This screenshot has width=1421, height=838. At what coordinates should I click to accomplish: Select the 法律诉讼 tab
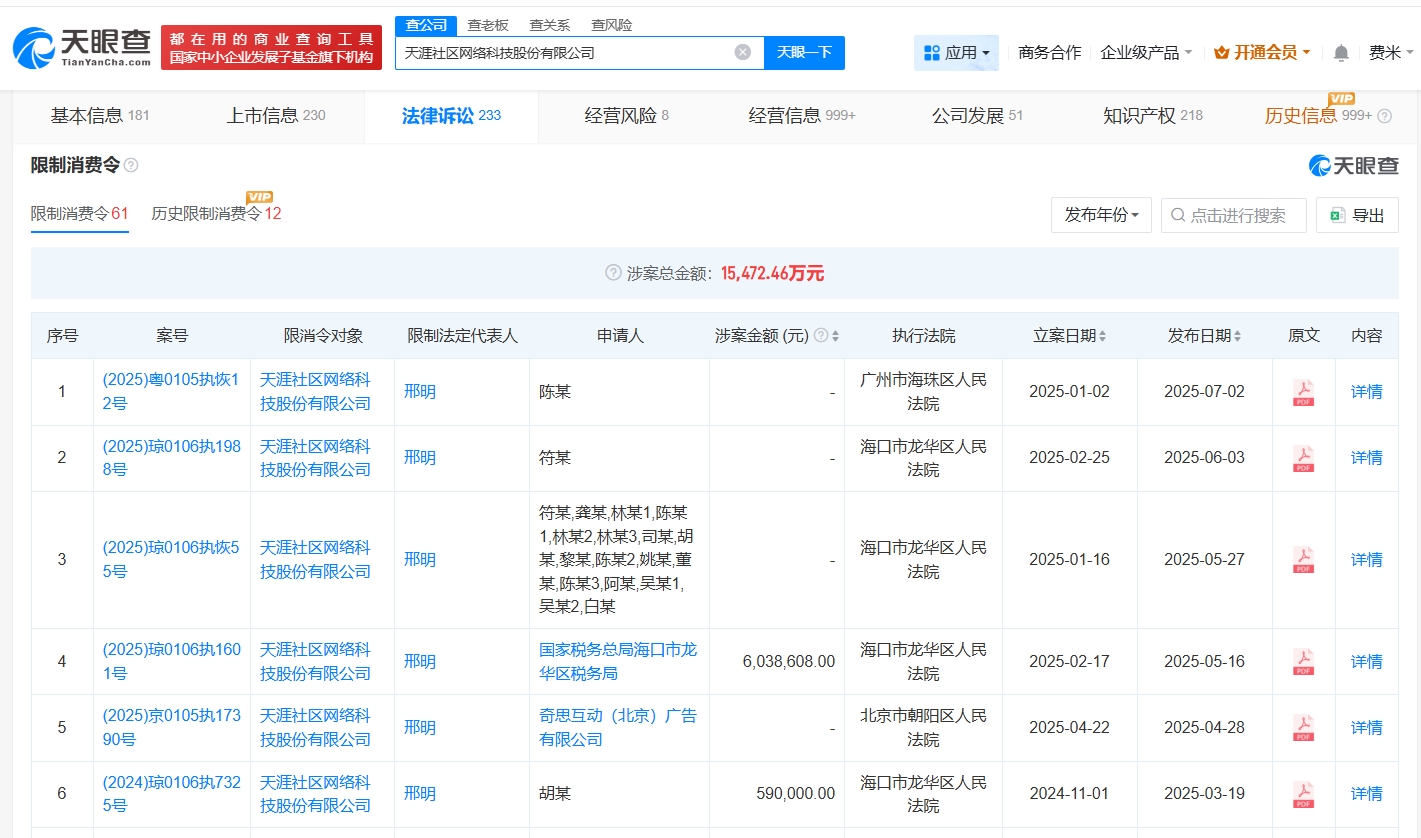(x=451, y=116)
